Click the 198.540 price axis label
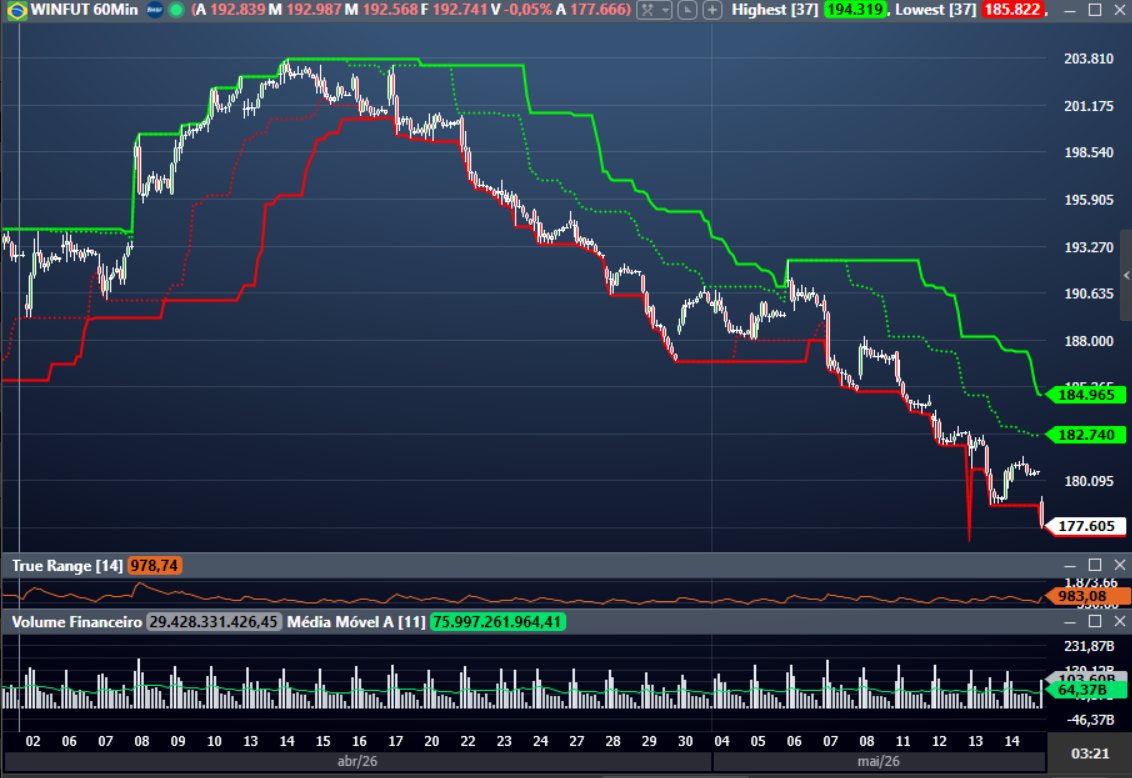Image resolution: width=1132 pixels, height=778 pixels. tap(1089, 152)
